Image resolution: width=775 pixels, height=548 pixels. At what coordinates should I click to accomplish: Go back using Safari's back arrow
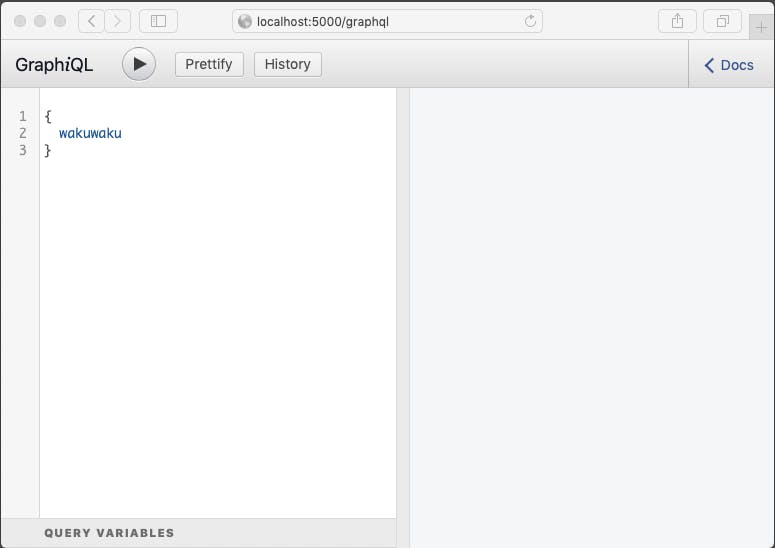[x=91, y=21]
